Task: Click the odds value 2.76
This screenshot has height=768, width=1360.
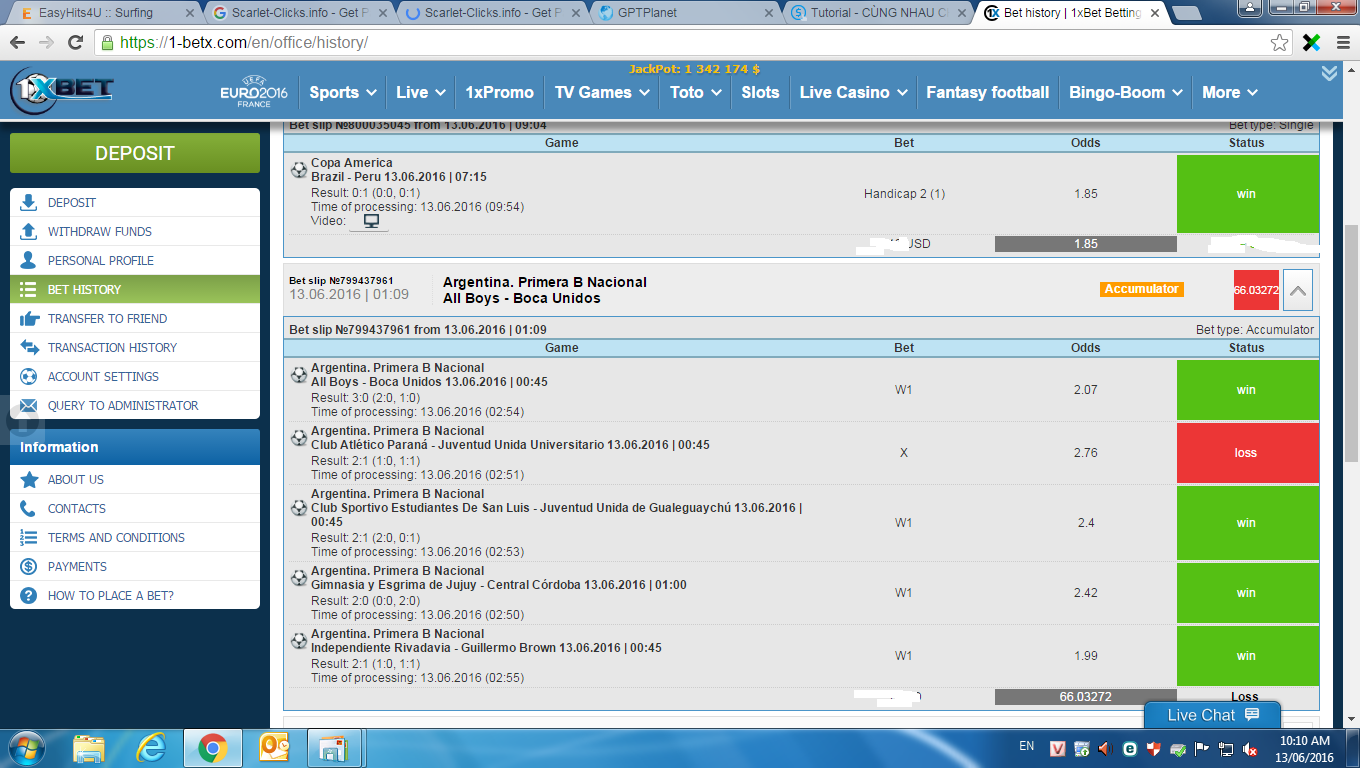Action: pyautogui.click(x=1085, y=453)
